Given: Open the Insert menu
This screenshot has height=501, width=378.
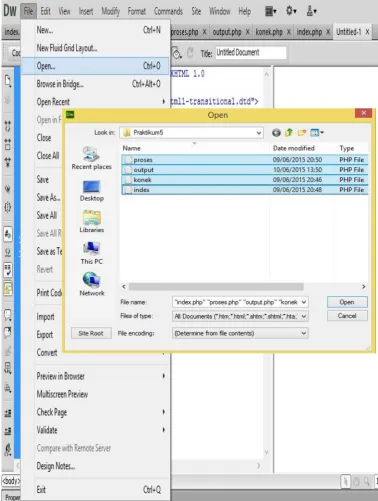Looking at the screenshot, I should (86, 11).
